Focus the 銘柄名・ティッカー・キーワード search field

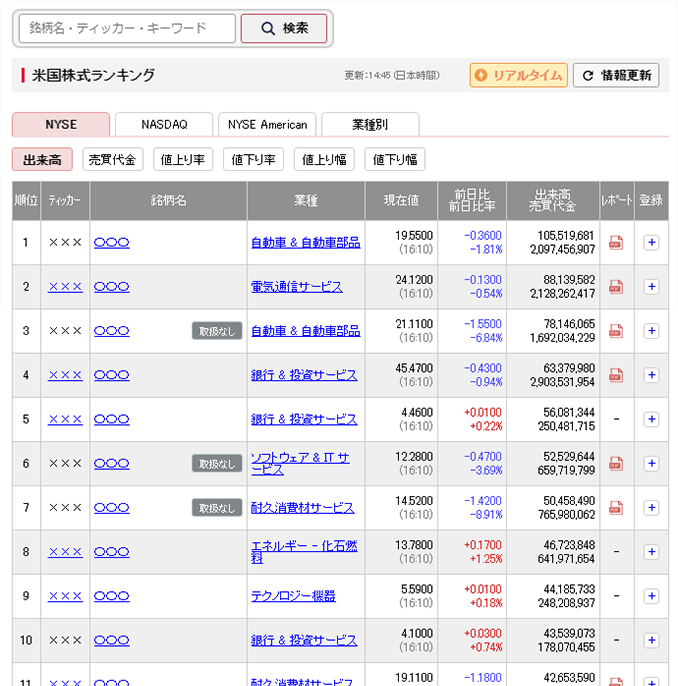point(127,29)
